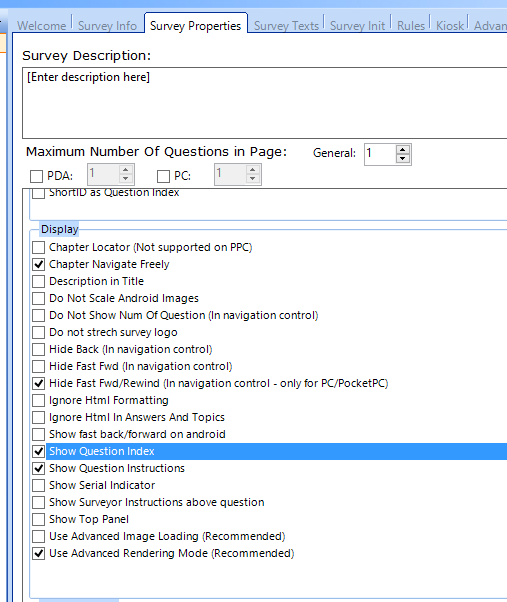This screenshot has height=602, width=507.
Task: Enable Do Not Scale Android Images
Action: pos(38,298)
